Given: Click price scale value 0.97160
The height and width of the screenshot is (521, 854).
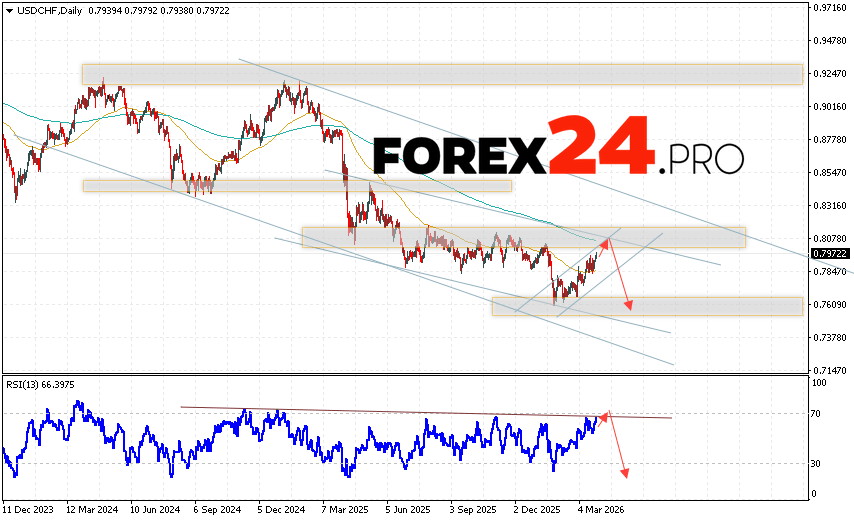Looking at the screenshot, I should 830,8.
